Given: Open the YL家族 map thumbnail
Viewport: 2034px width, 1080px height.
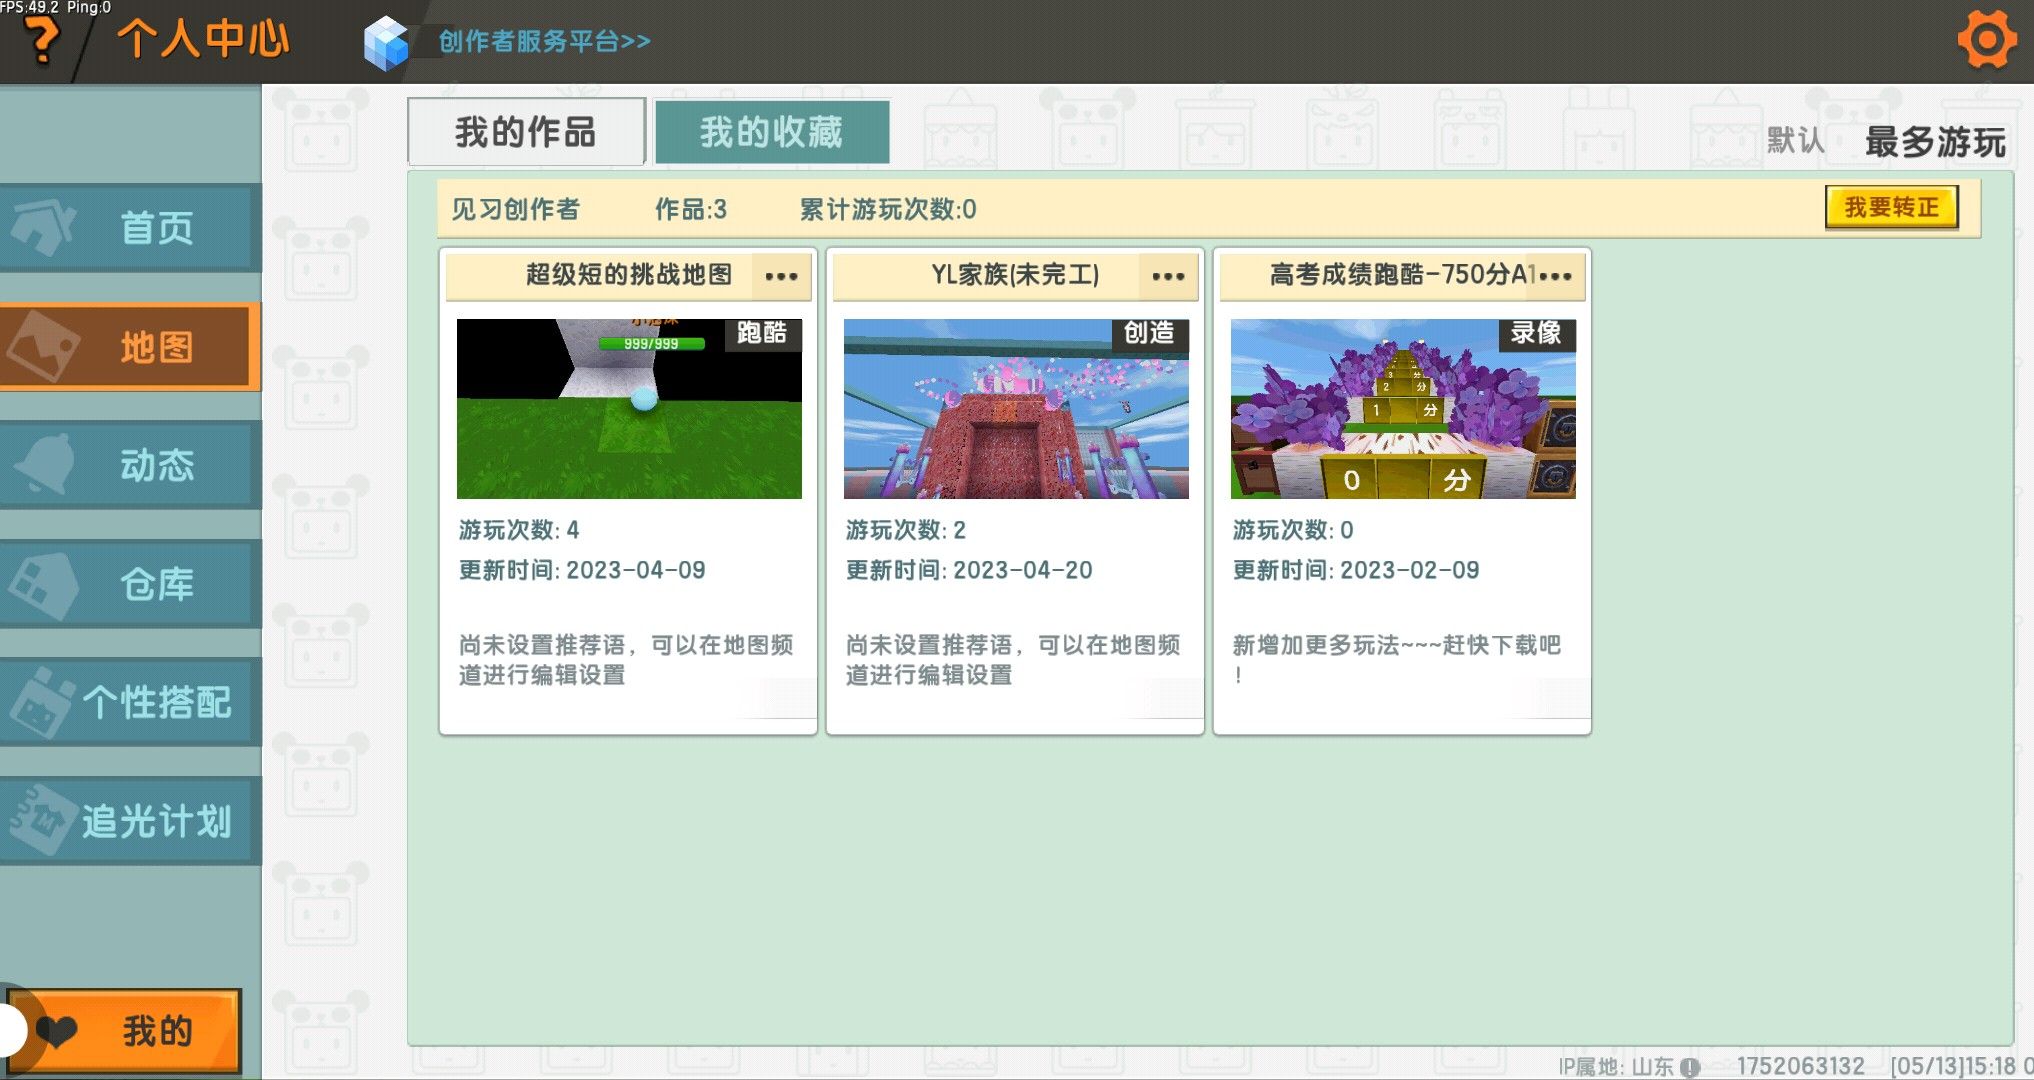Looking at the screenshot, I should point(1016,408).
